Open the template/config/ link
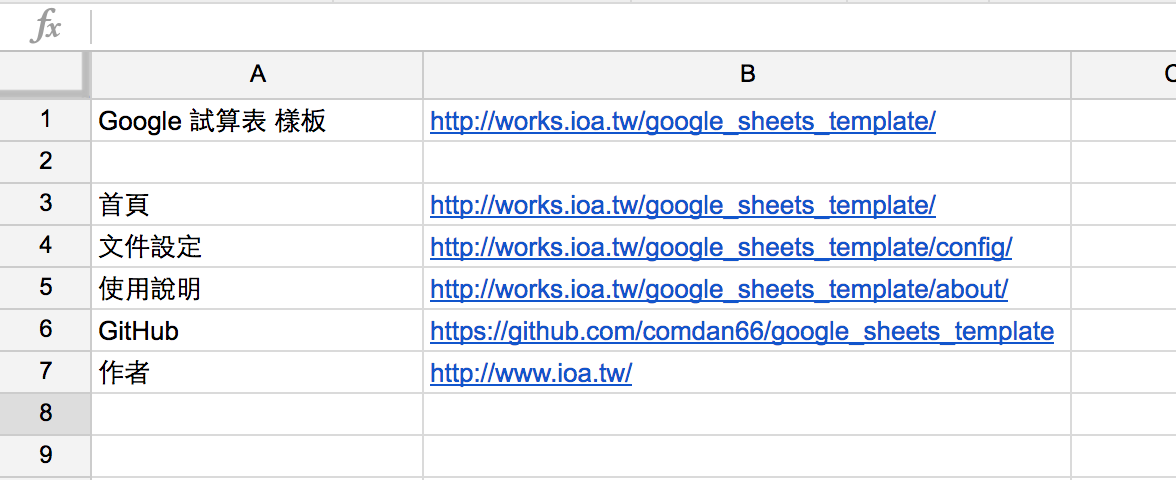 click(x=721, y=247)
